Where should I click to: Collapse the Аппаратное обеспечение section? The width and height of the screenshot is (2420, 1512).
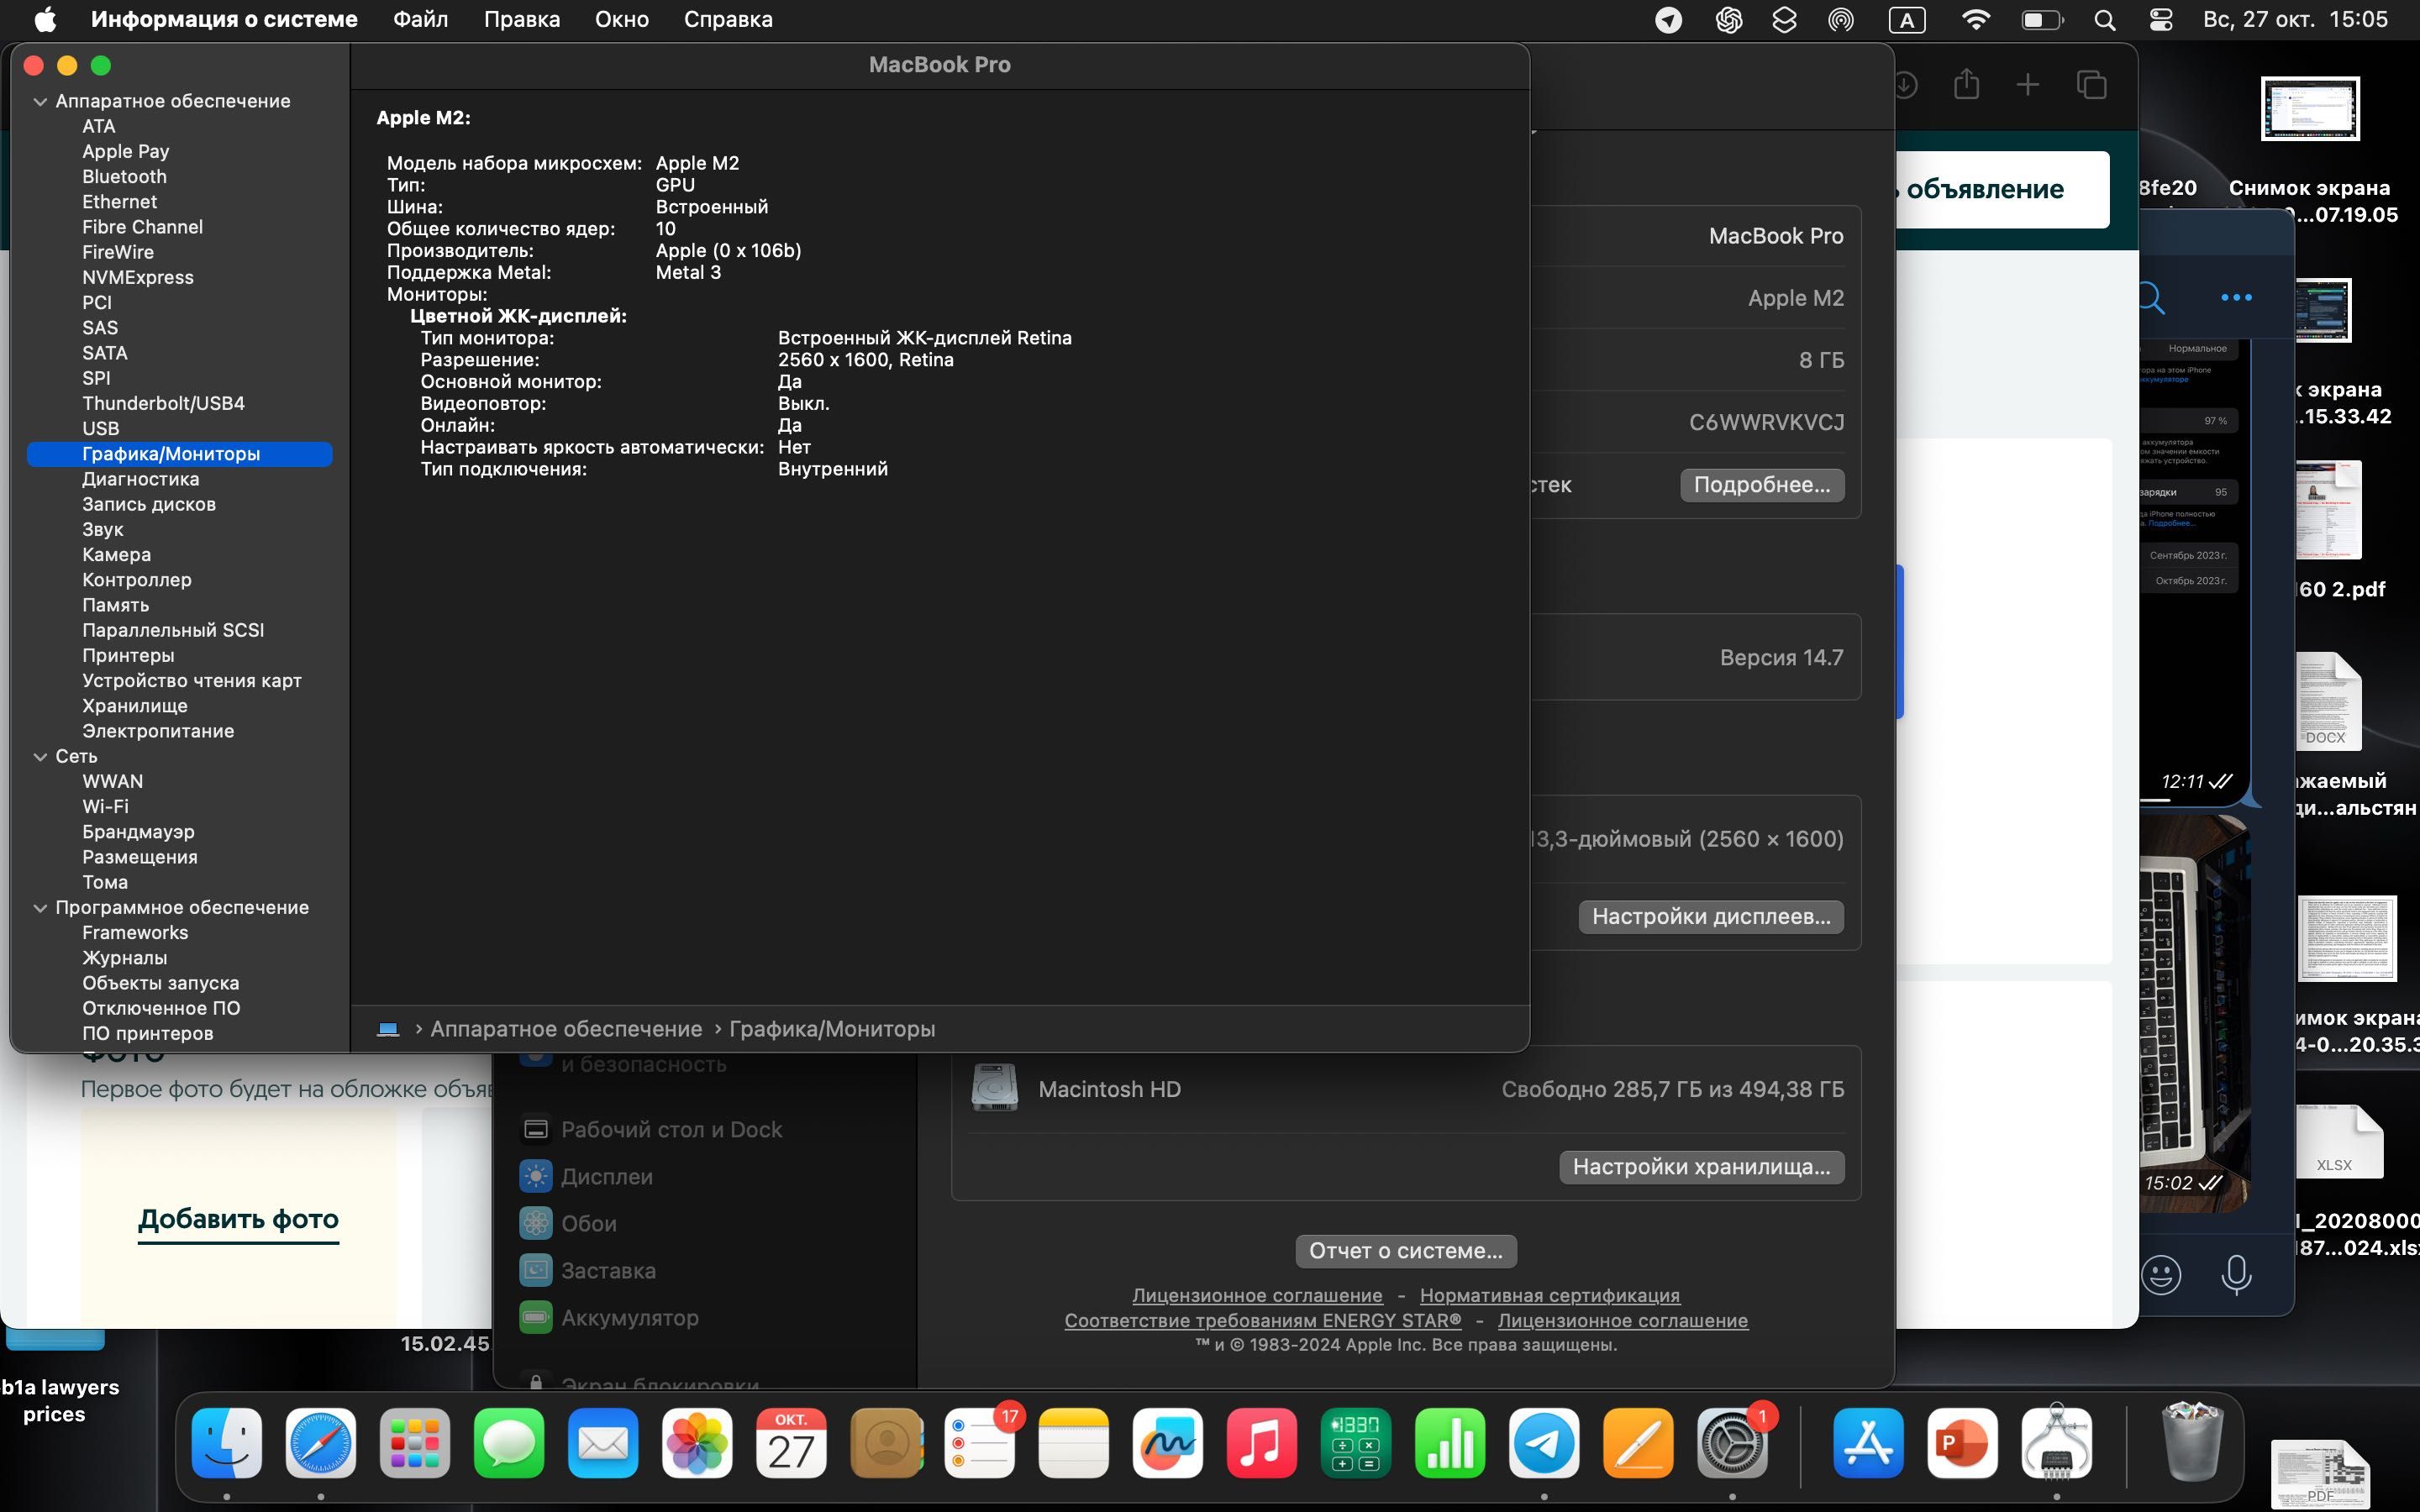click(40, 101)
